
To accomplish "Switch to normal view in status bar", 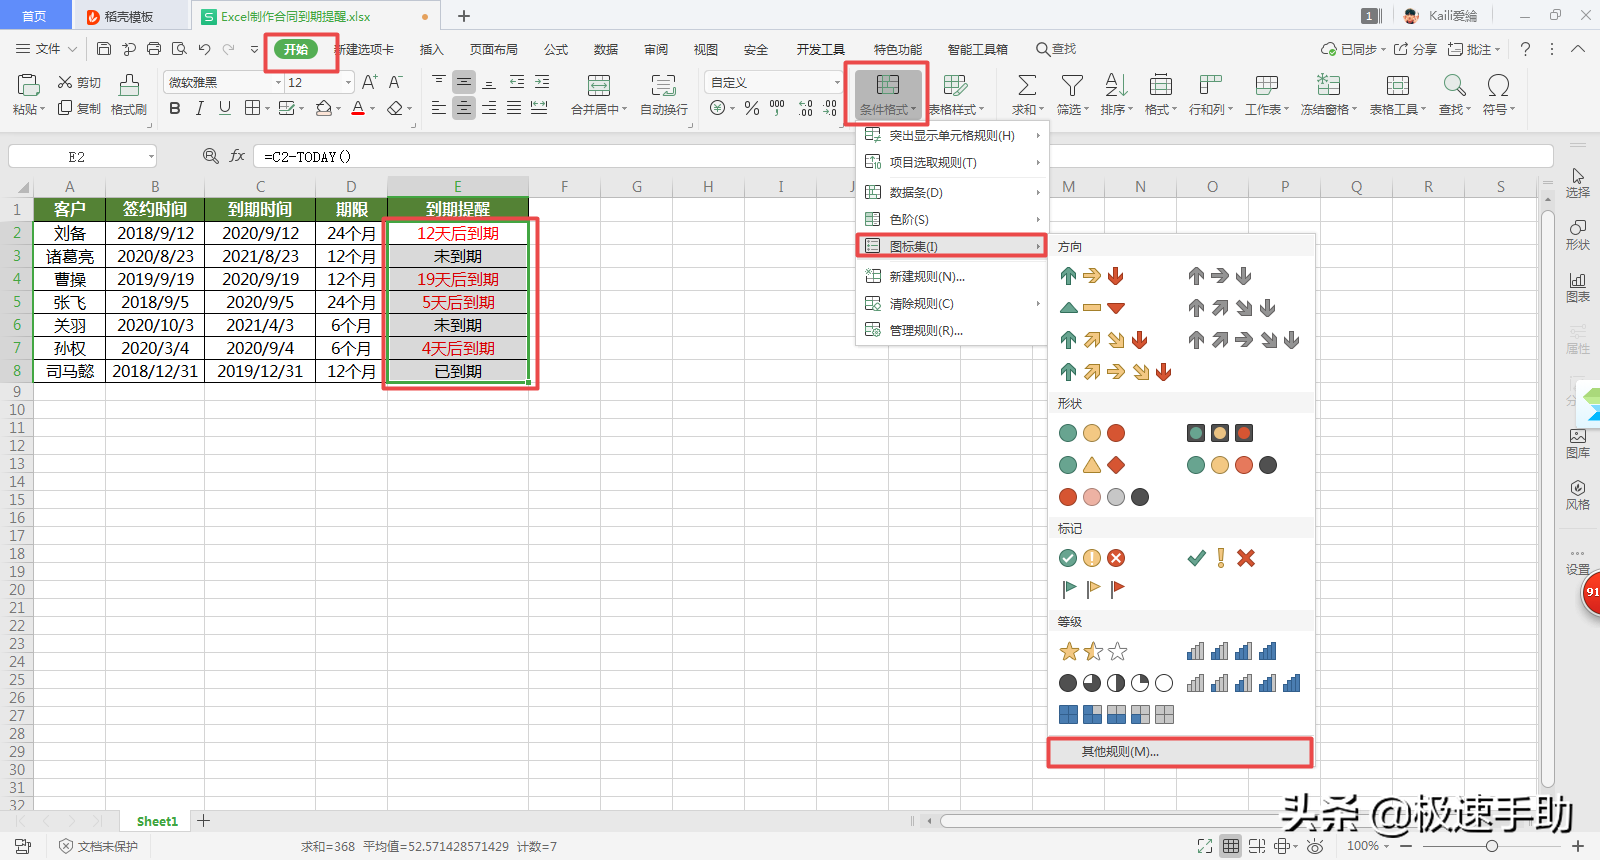I will coord(1231,846).
